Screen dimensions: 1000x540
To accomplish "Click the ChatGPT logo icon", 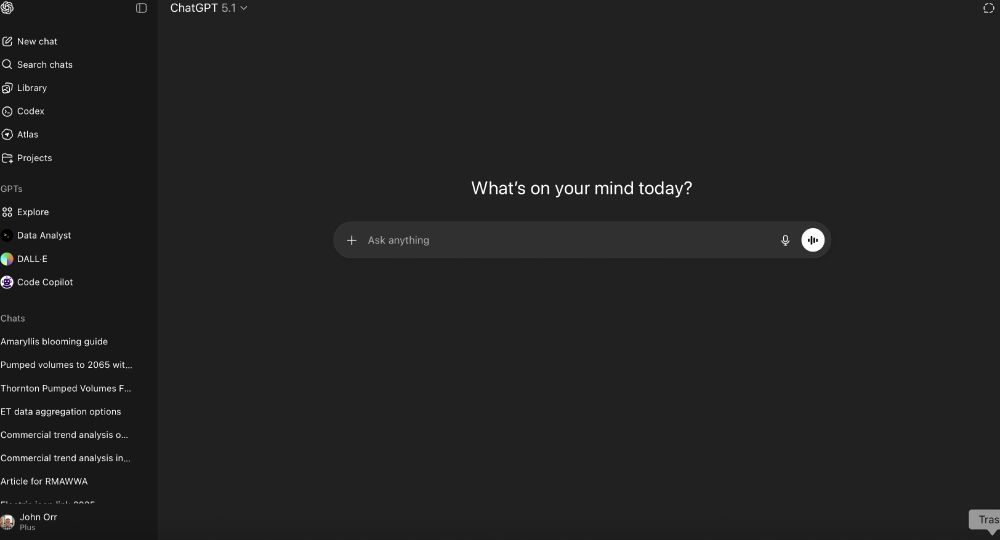I will point(7,8).
